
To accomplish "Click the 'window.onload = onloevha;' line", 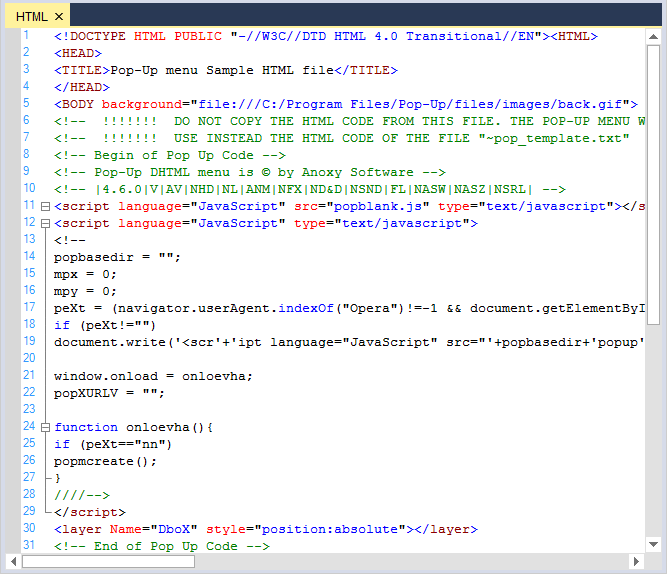I will tap(153, 377).
